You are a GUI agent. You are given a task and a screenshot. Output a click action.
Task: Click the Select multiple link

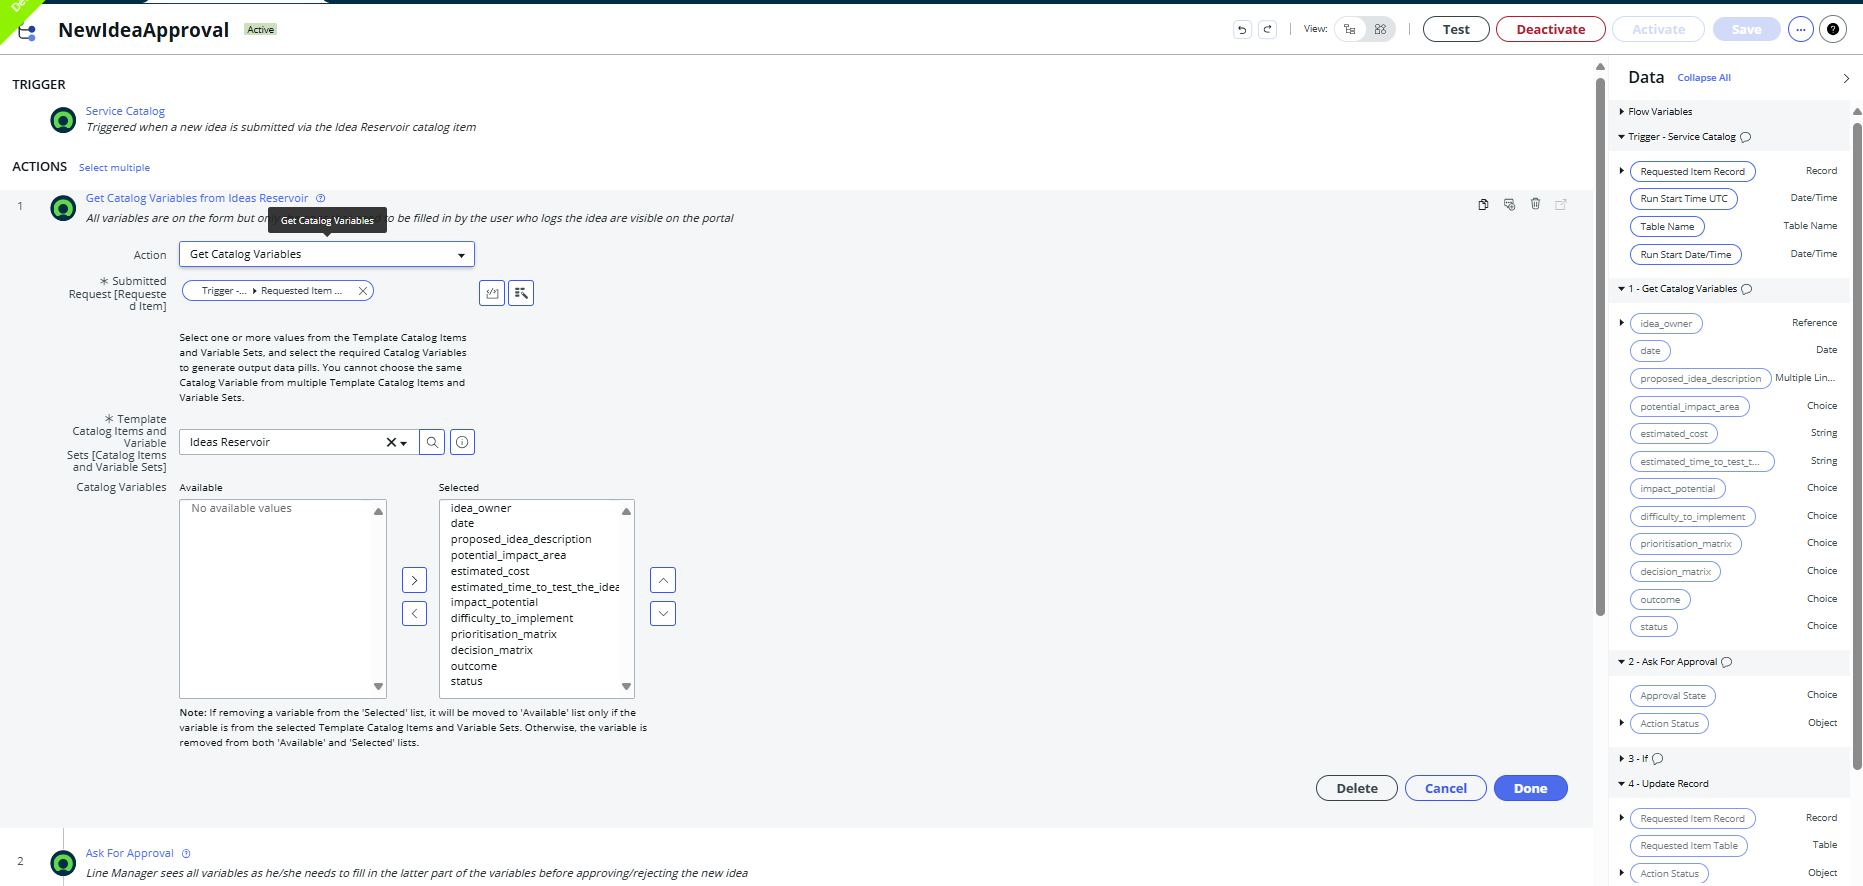point(114,168)
